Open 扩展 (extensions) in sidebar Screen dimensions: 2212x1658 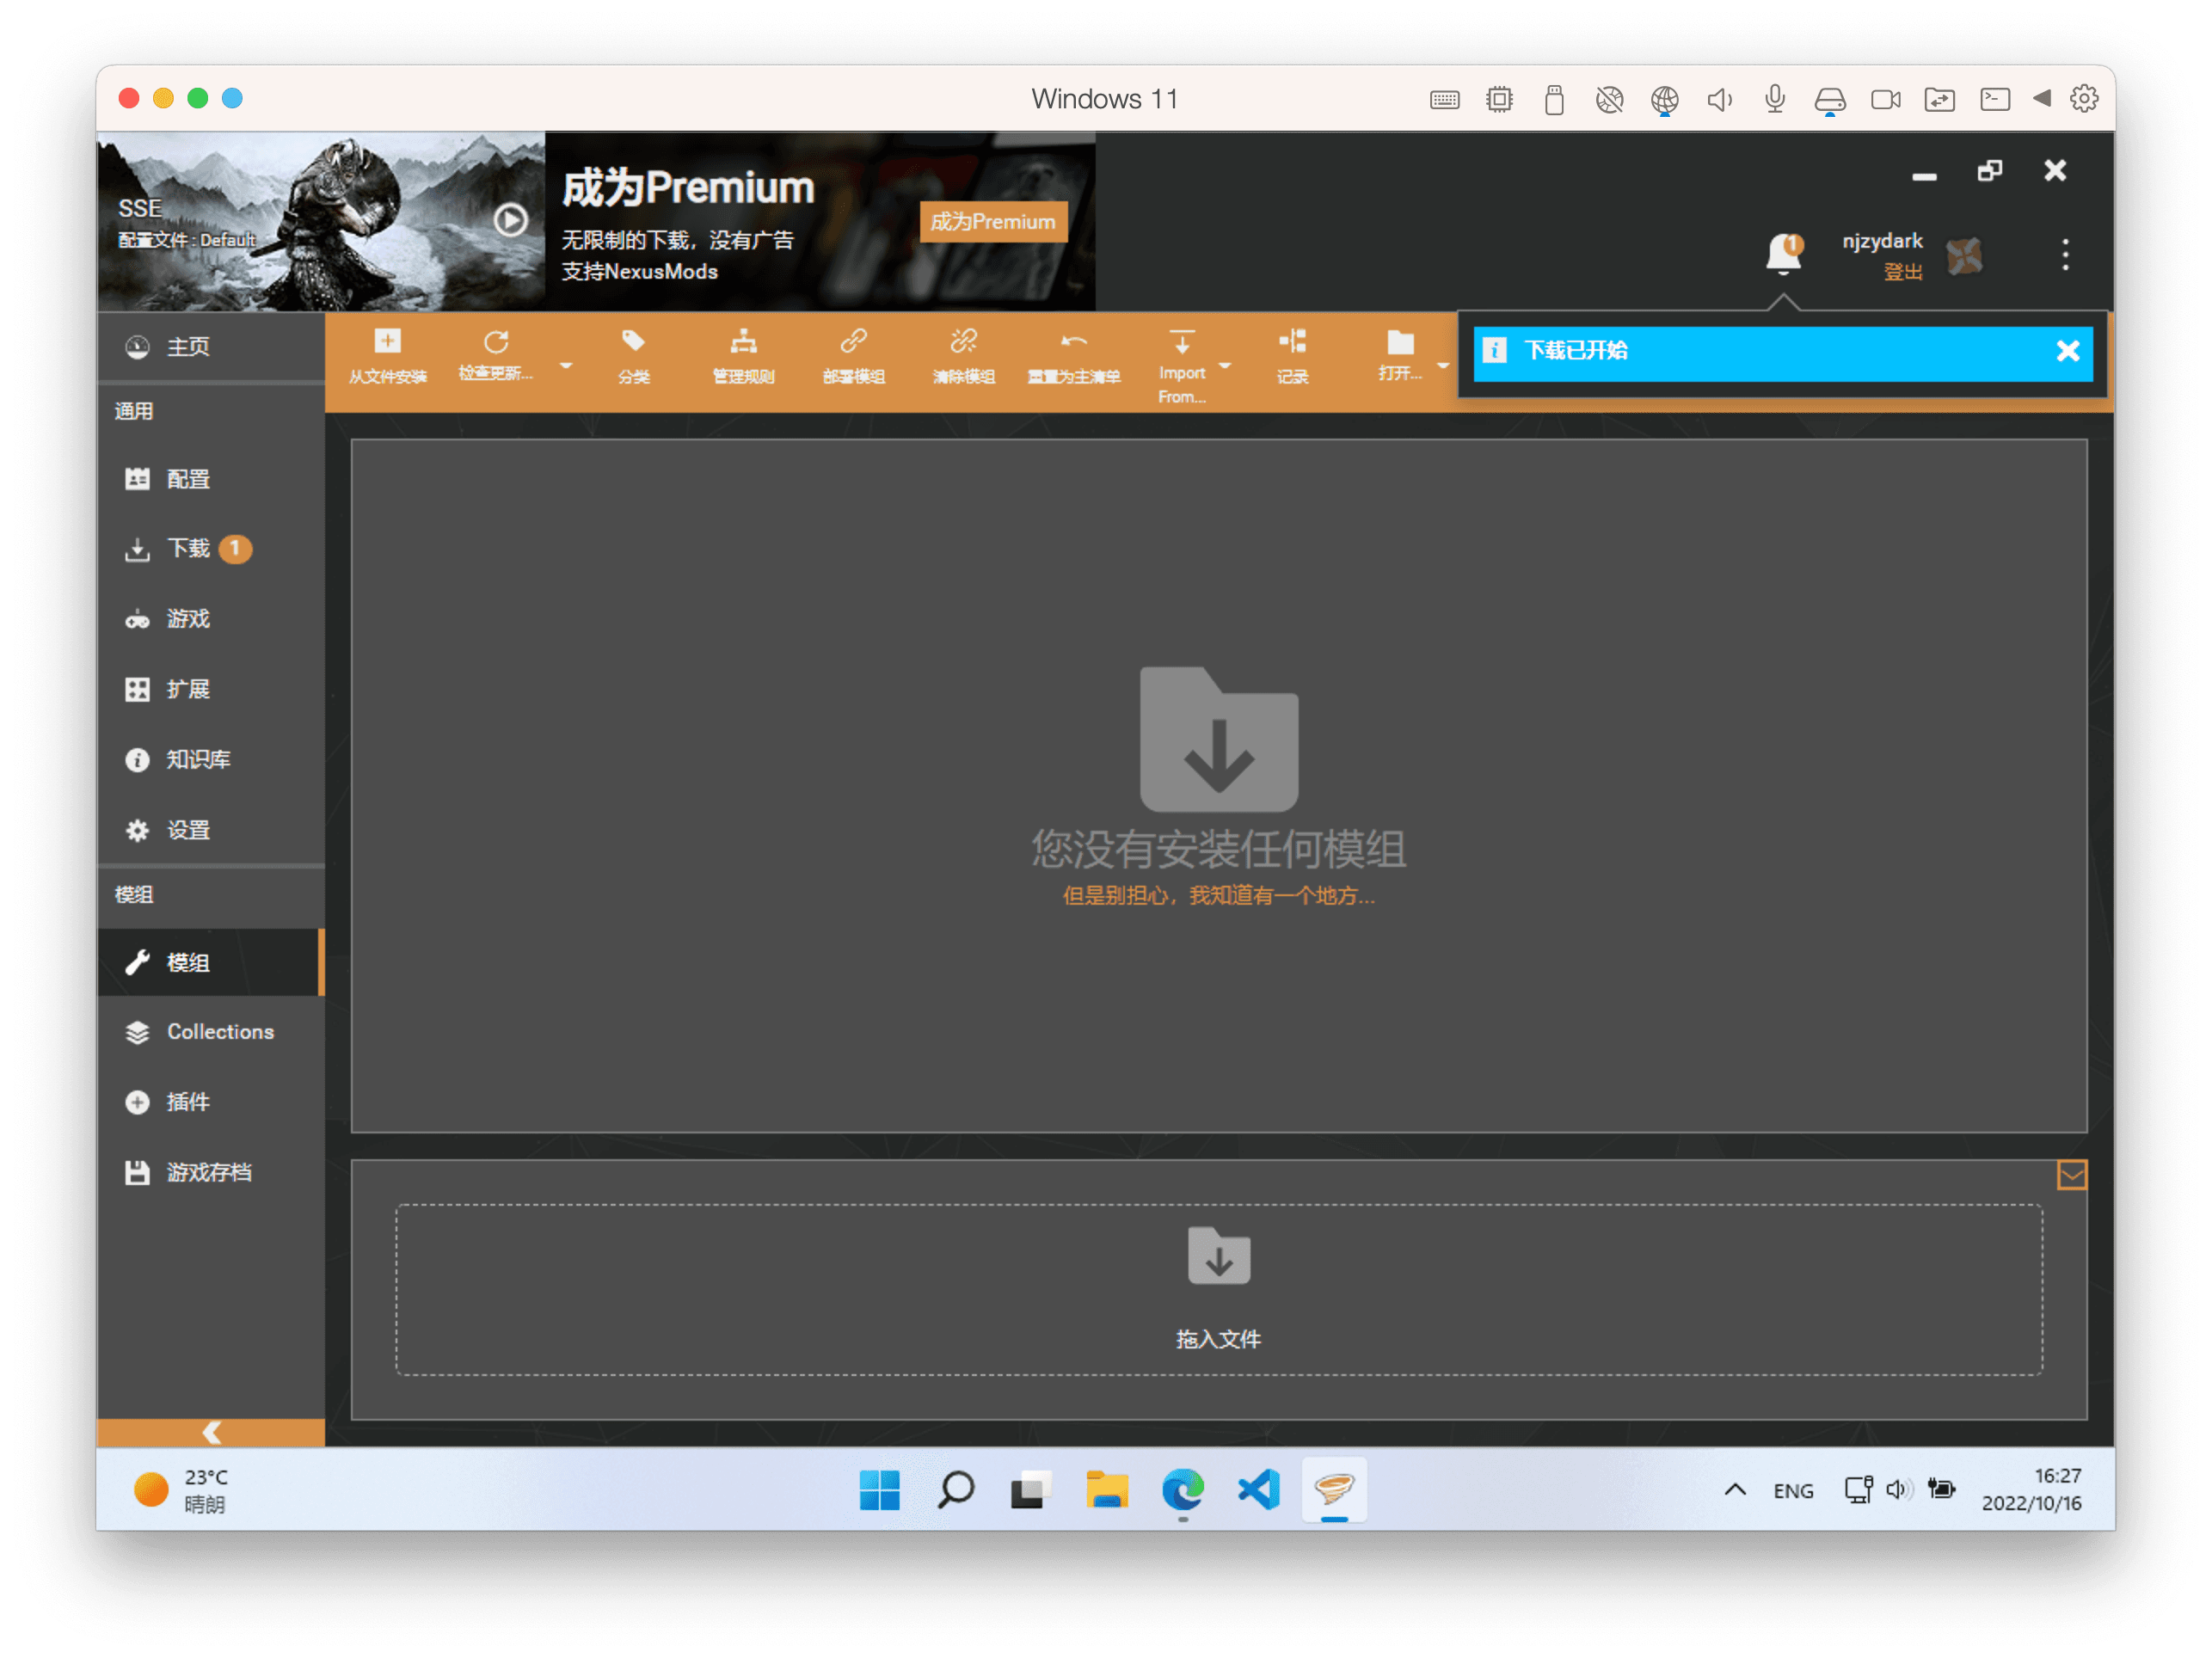[211, 690]
